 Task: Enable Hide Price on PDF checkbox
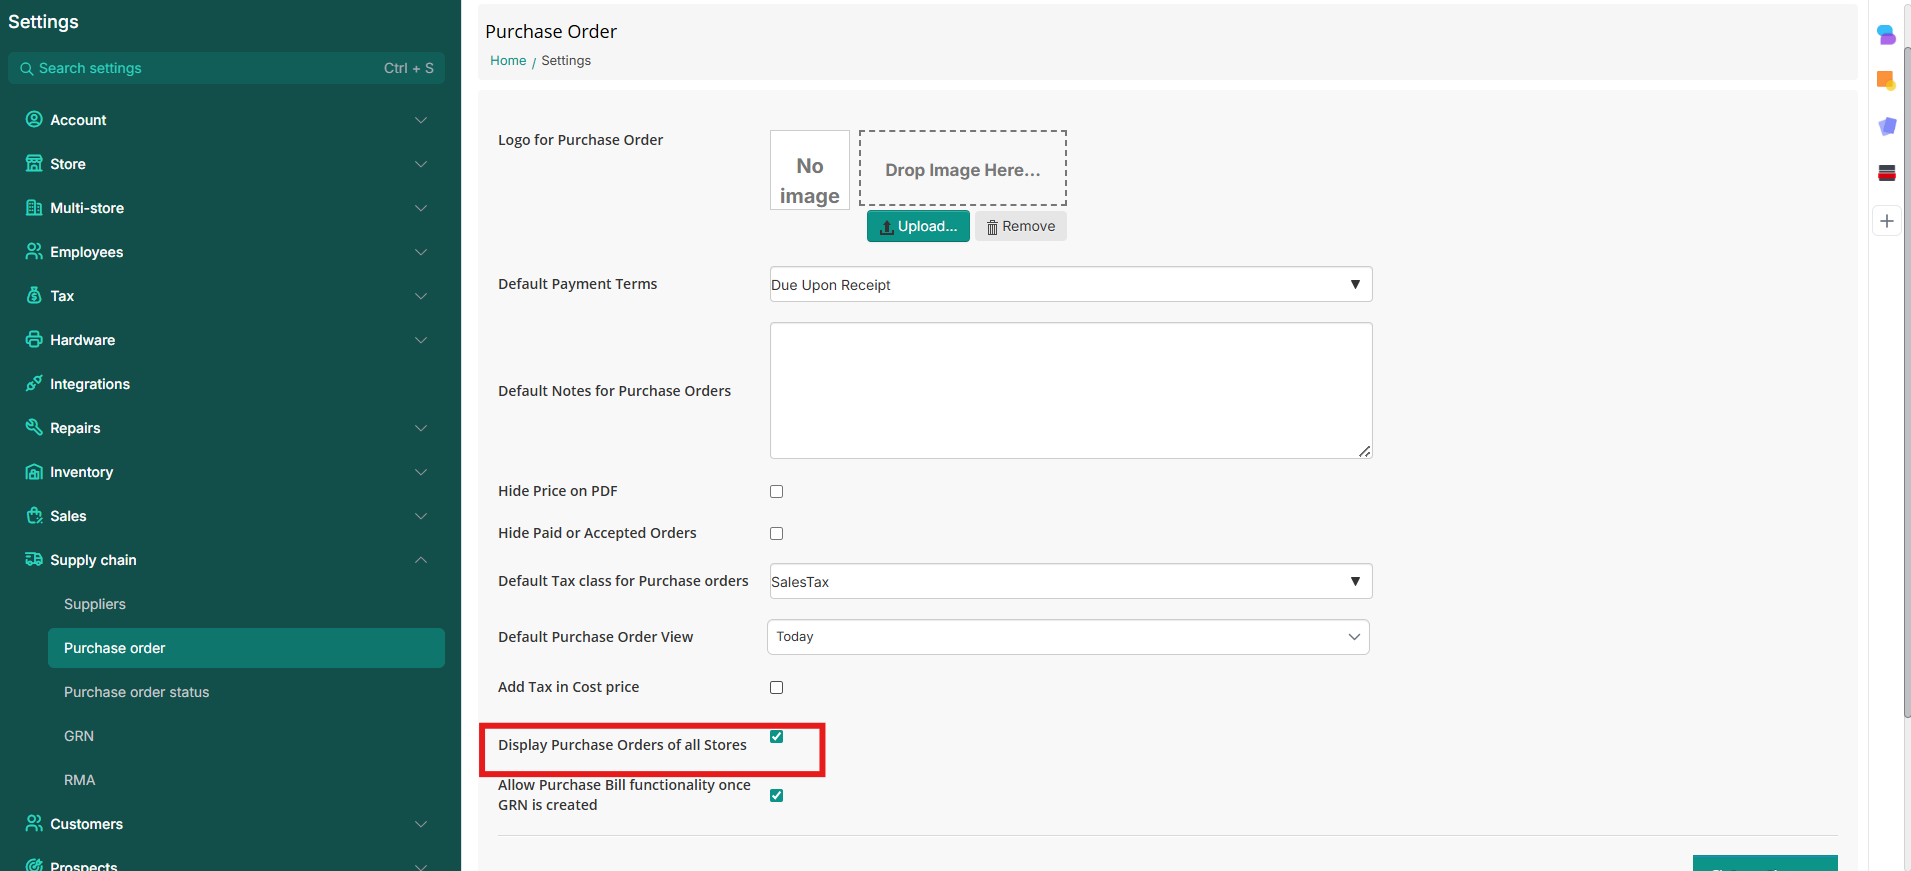pyautogui.click(x=776, y=491)
